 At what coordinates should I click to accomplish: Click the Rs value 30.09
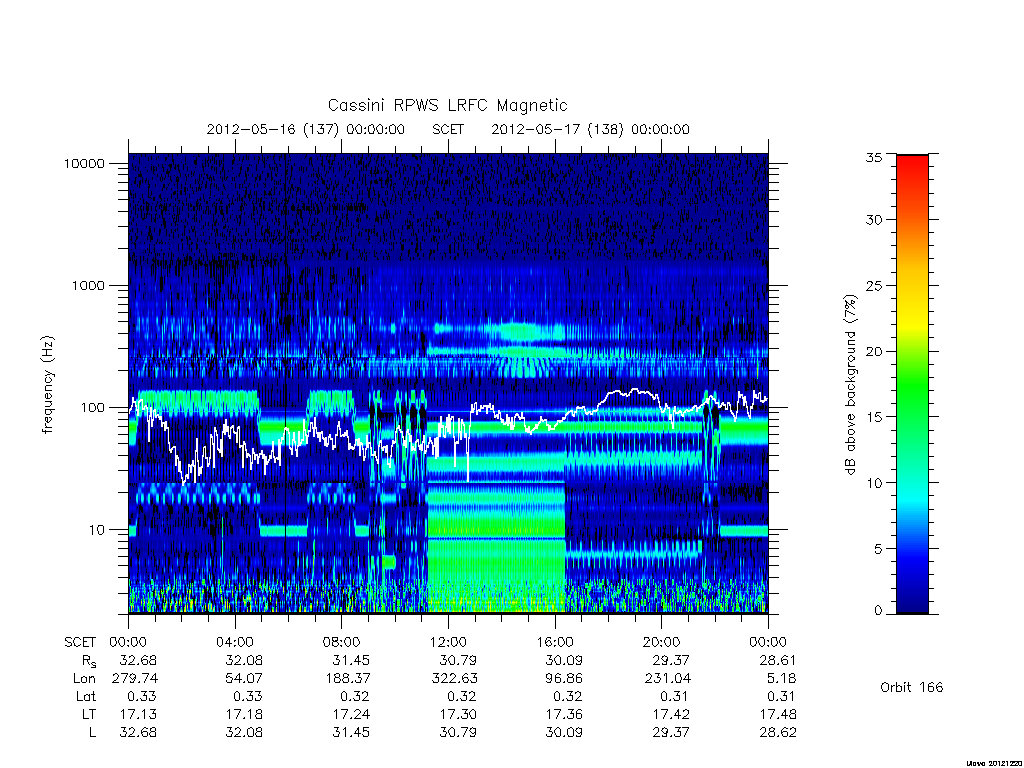(x=564, y=661)
